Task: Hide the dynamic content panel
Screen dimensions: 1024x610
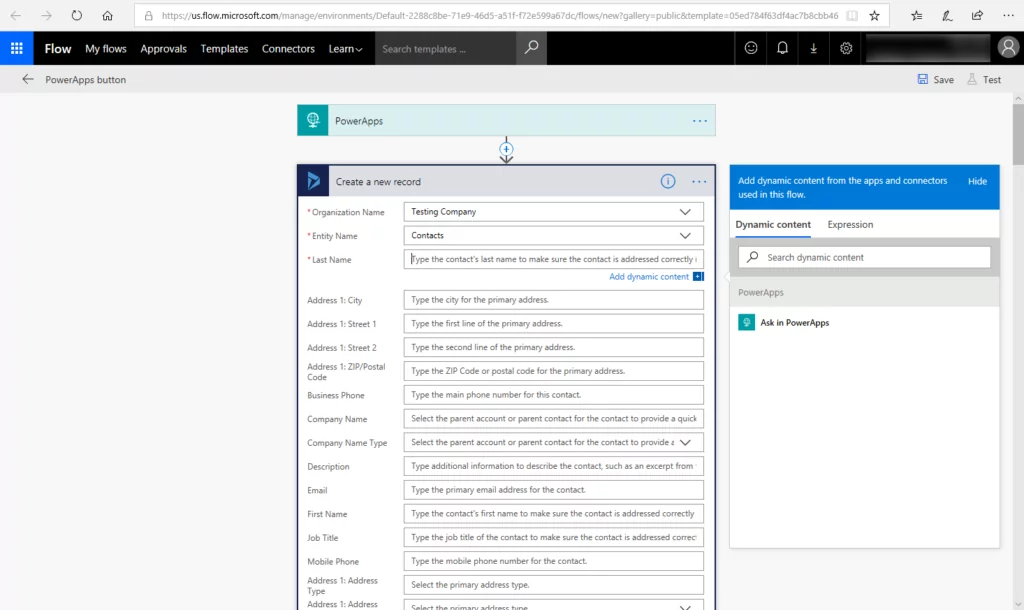Action: pyautogui.click(x=977, y=181)
